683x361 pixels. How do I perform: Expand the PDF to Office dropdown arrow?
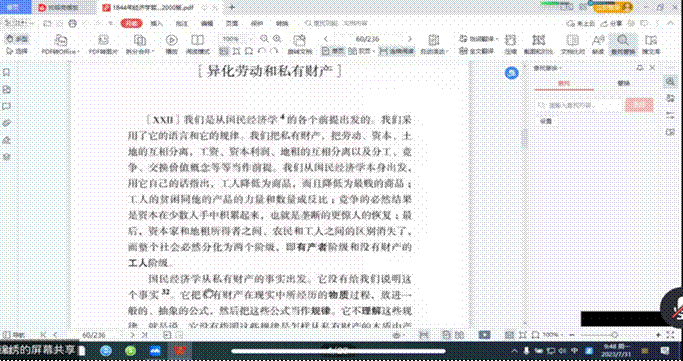[78, 51]
